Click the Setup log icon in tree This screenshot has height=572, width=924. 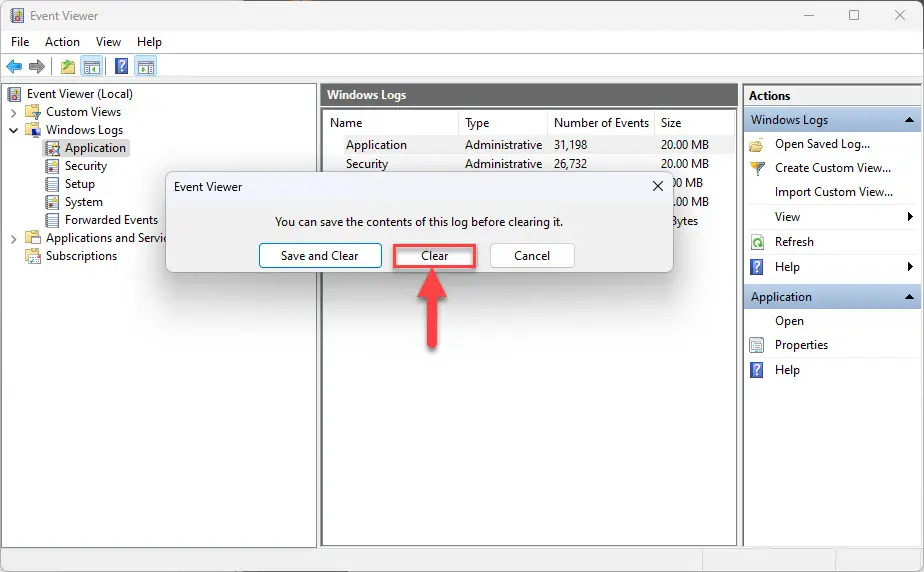tap(52, 184)
